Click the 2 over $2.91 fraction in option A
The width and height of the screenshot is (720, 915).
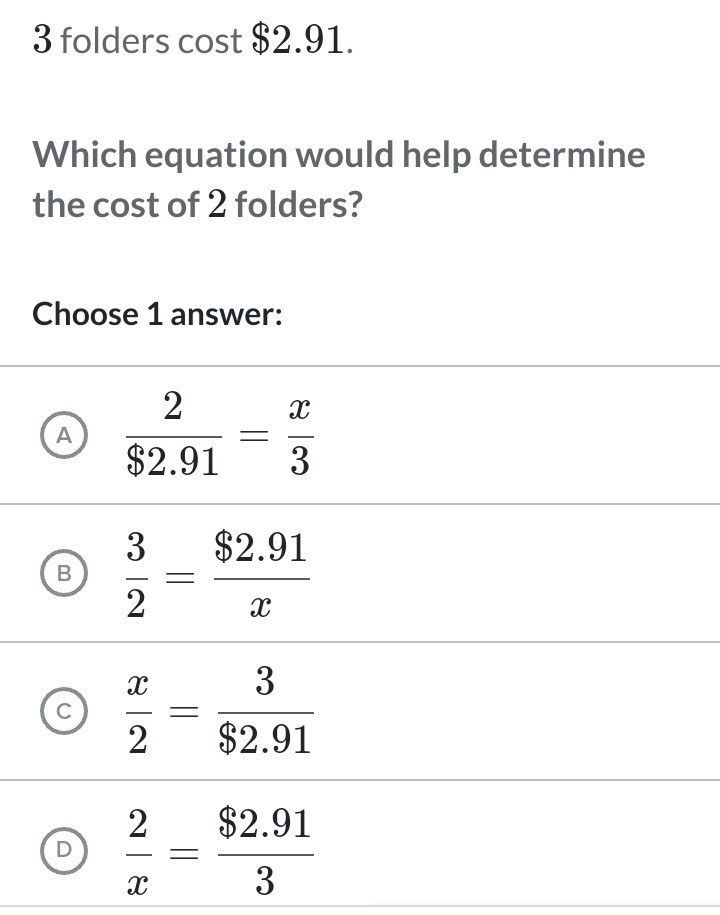point(173,435)
